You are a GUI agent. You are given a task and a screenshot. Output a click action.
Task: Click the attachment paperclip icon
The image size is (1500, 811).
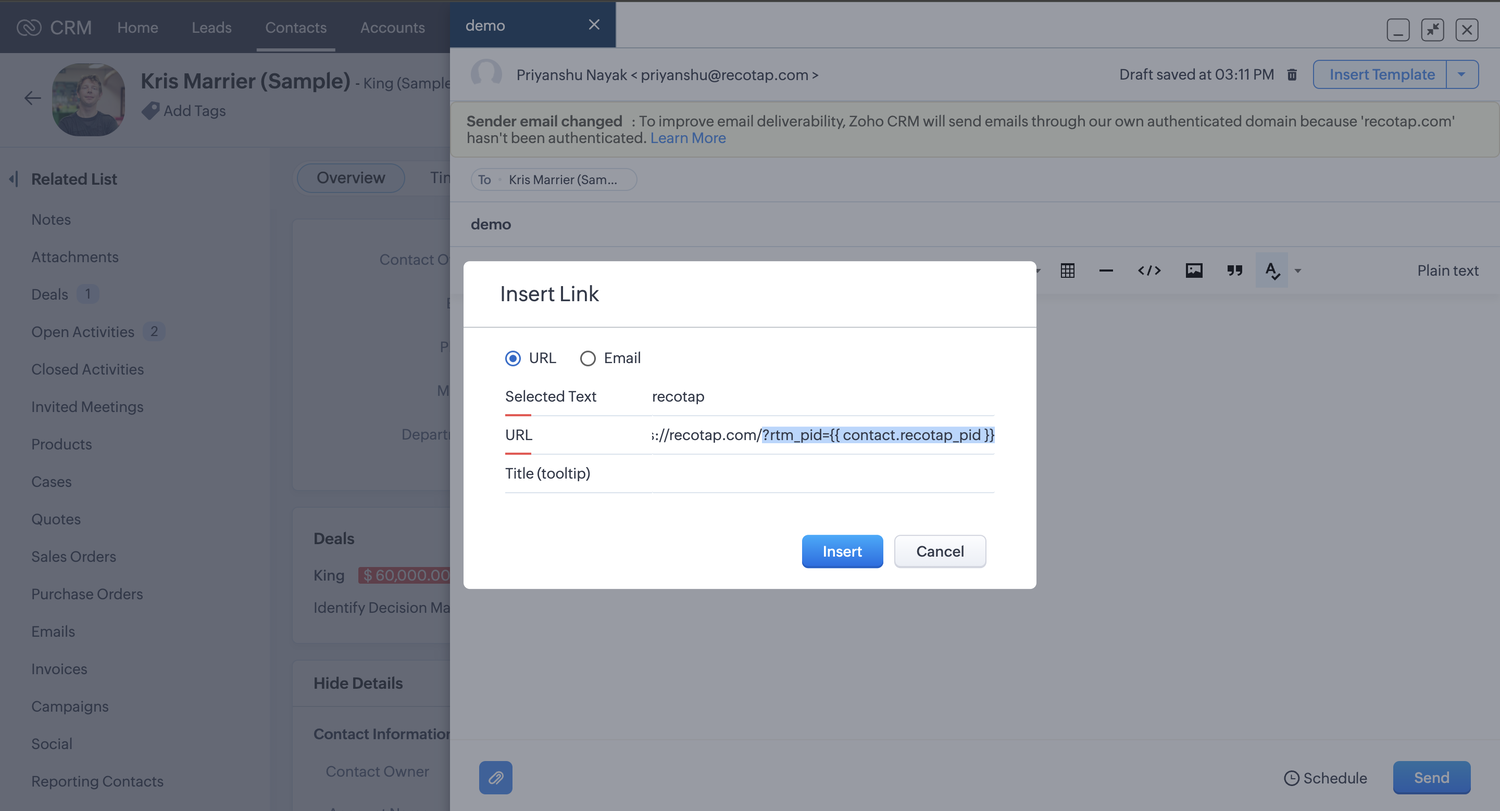(496, 778)
